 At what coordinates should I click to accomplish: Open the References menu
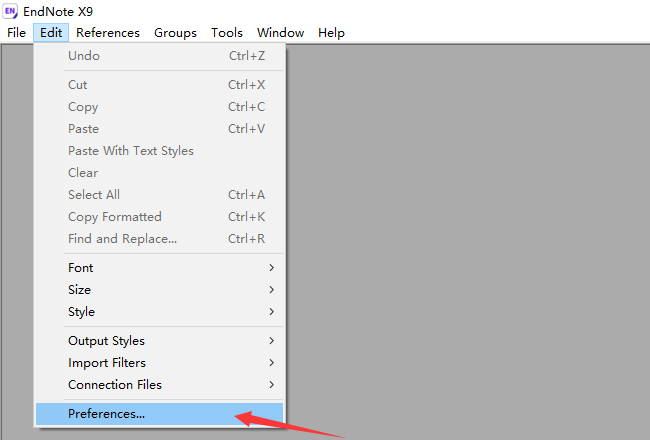tap(108, 33)
